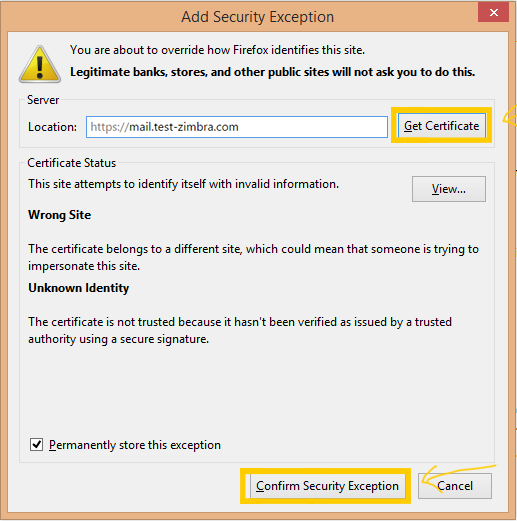The image size is (517, 521).
Task: Click the yellow warning triangle icon
Action: pyautogui.click(x=40, y=64)
